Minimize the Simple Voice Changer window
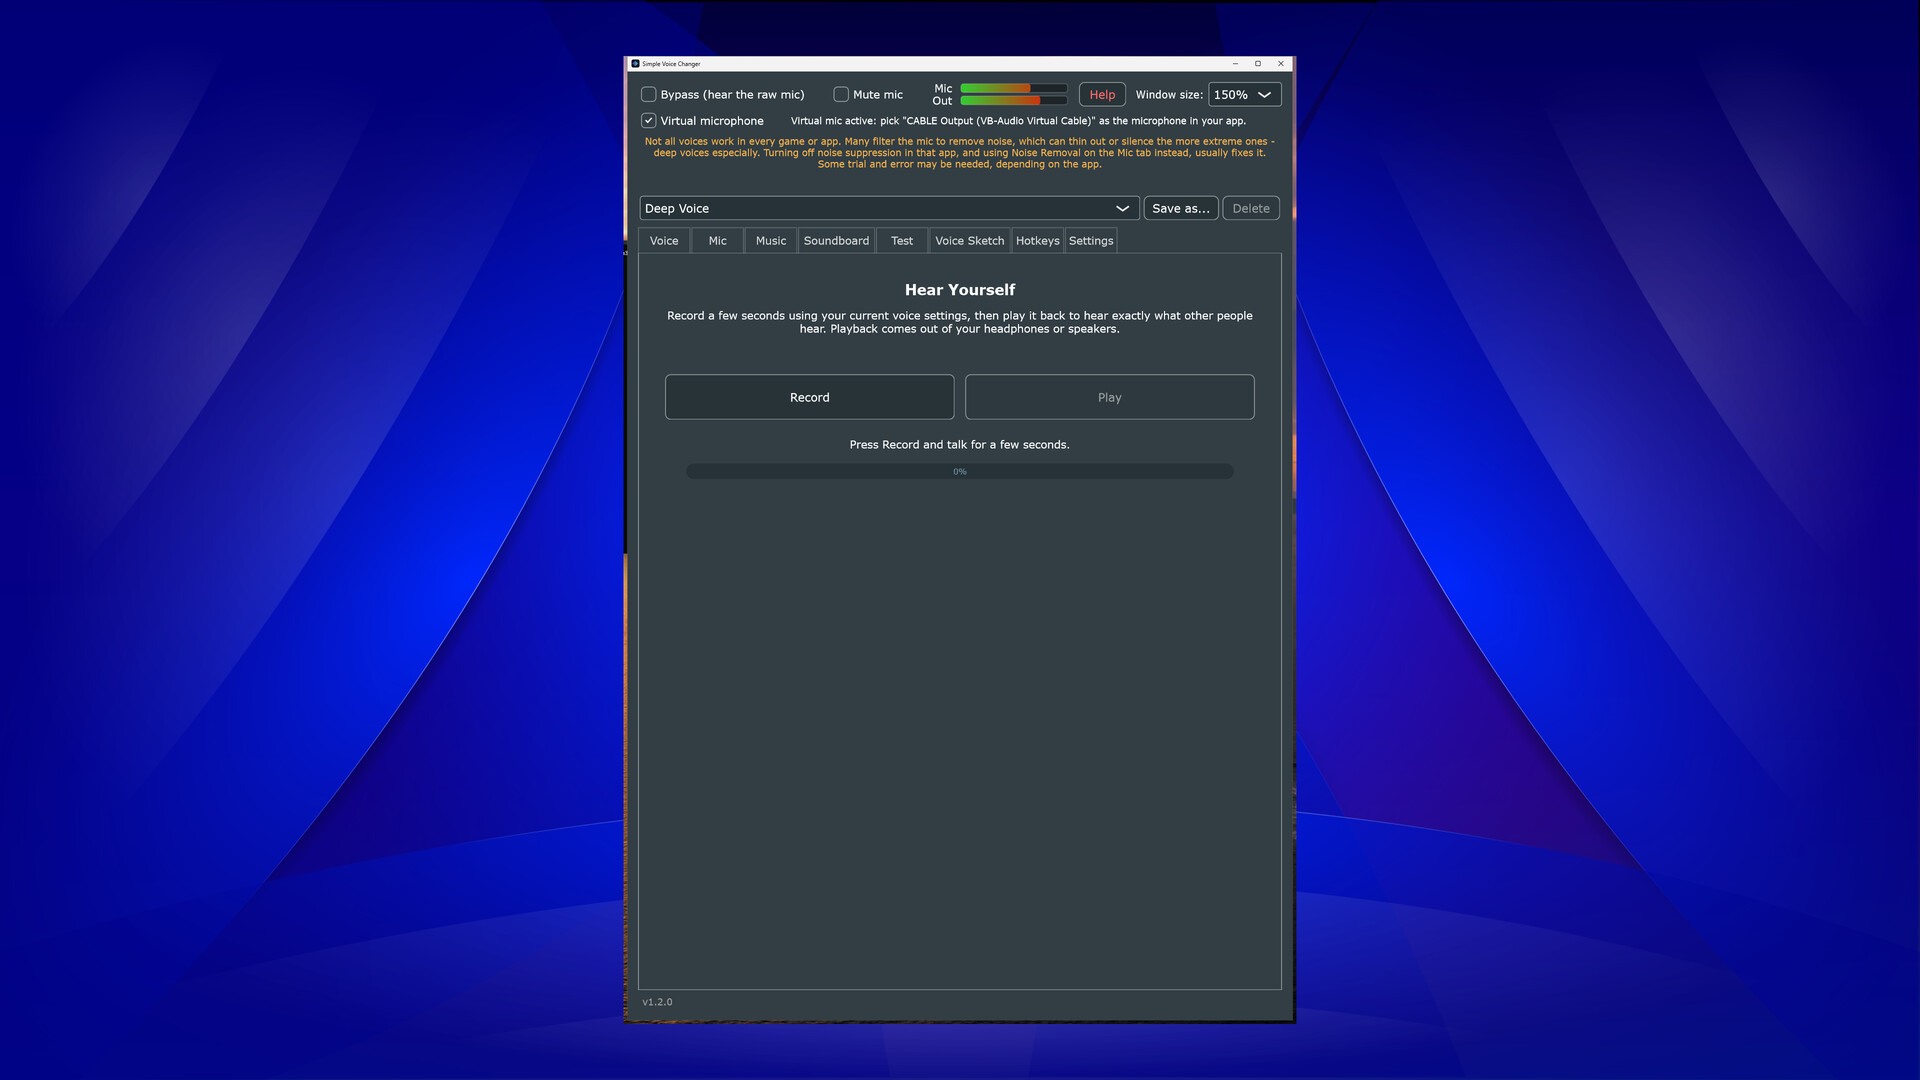1920x1080 pixels. point(1235,64)
